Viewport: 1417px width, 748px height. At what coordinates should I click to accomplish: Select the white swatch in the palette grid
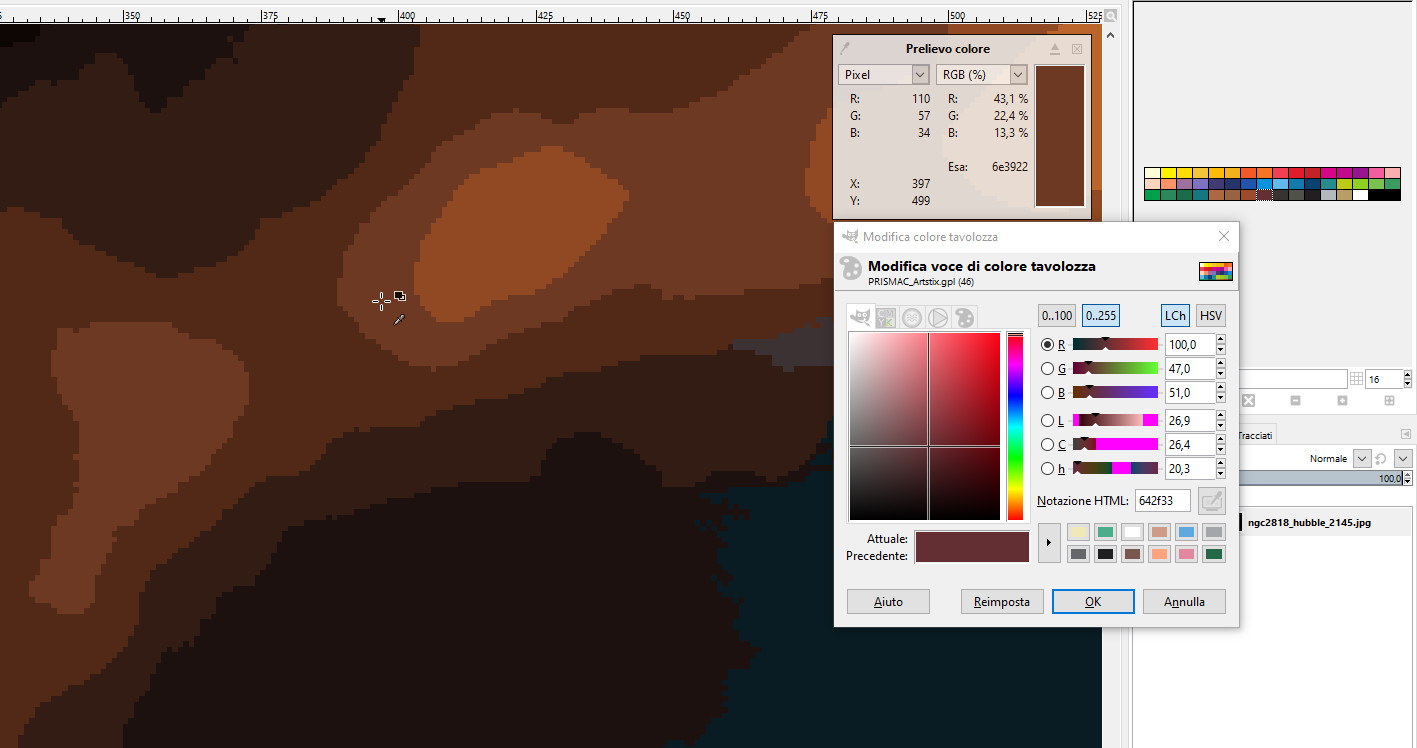1360,195
